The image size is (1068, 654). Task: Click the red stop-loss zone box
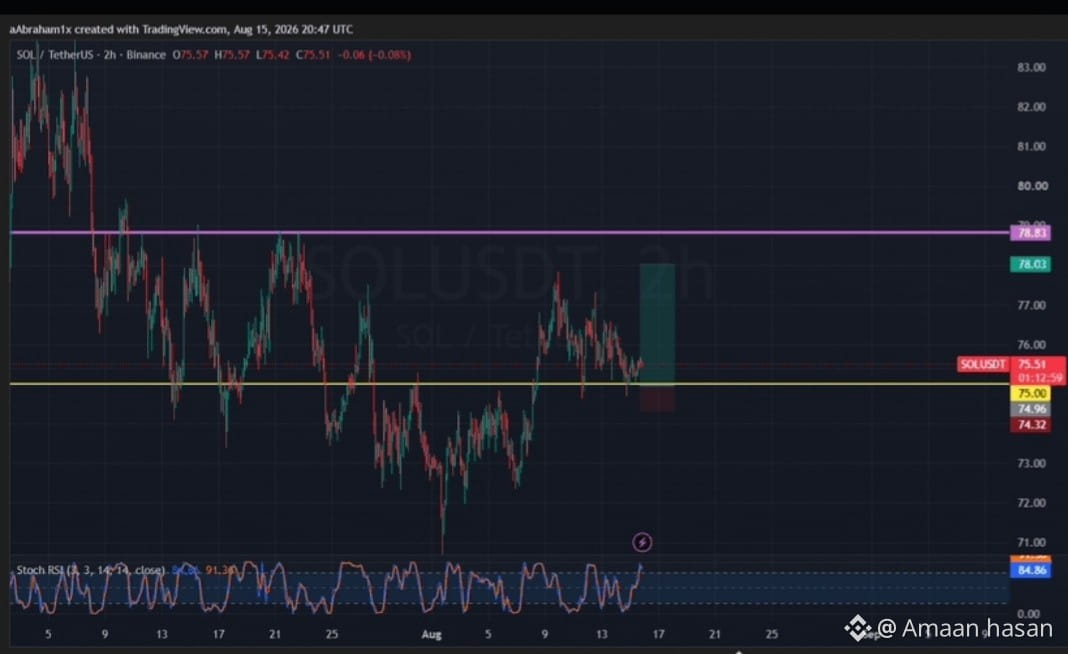click(x=657, y=399)
